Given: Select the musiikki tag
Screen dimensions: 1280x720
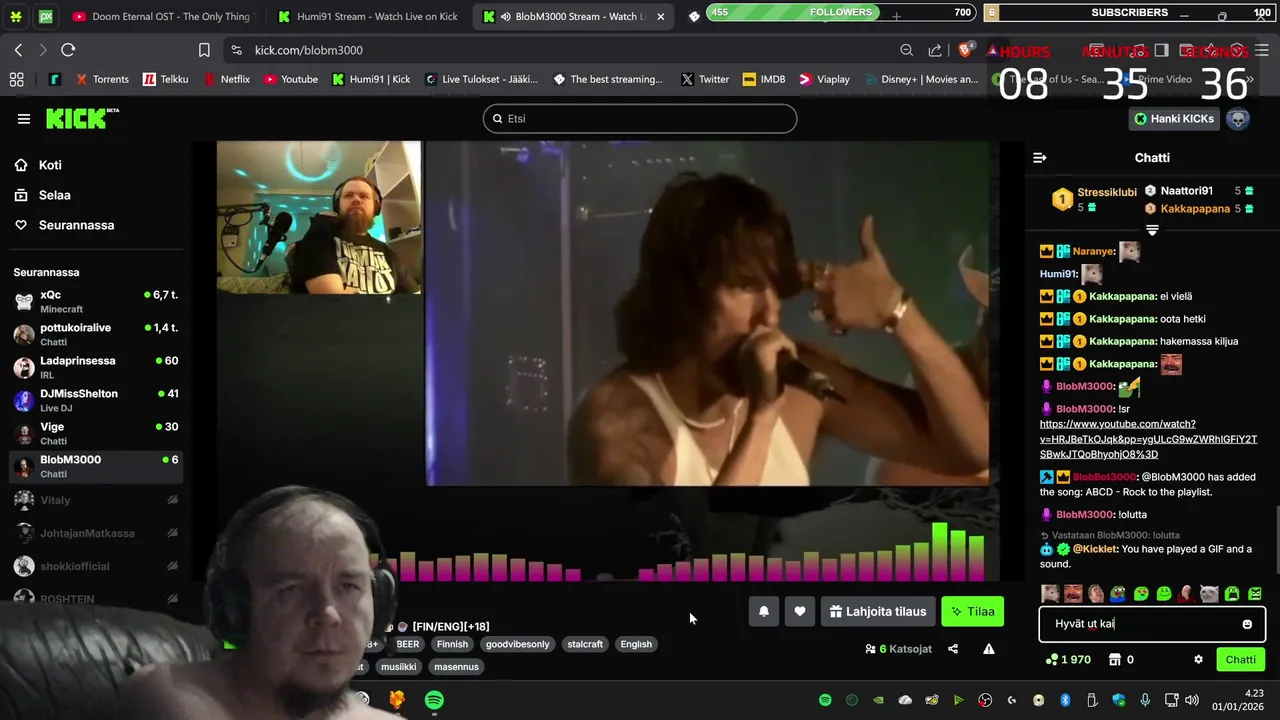Looking at the screenshot, I should click(x=399, y=667).
